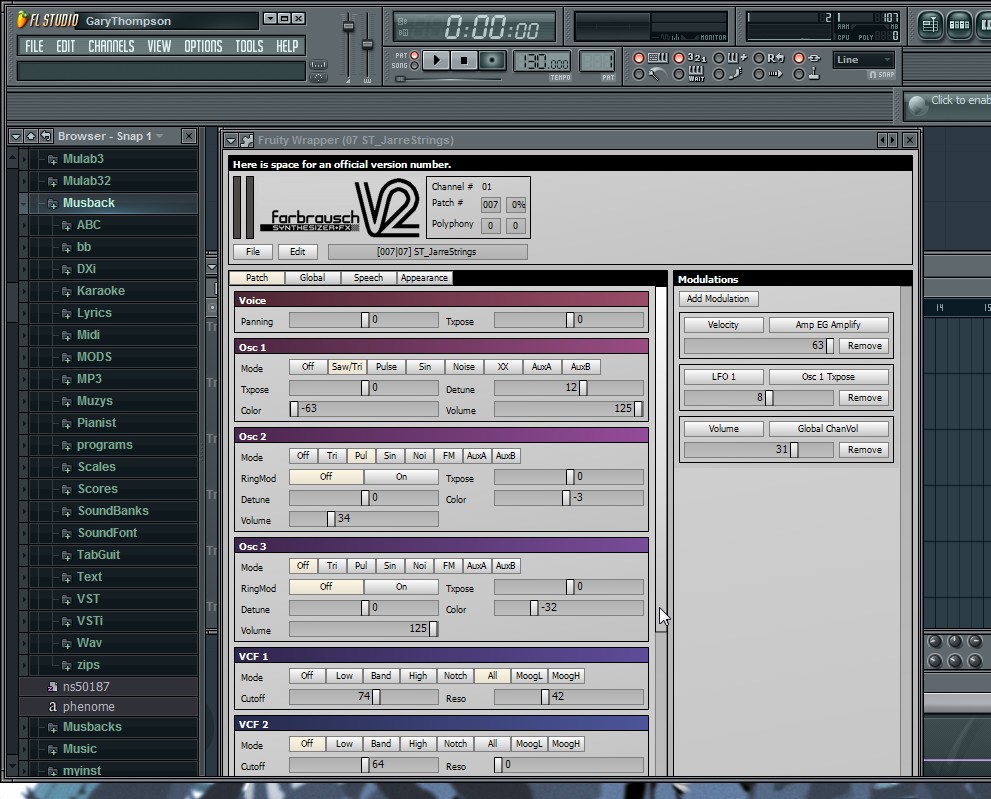Open the OPTIONS menu

[203, 46]
